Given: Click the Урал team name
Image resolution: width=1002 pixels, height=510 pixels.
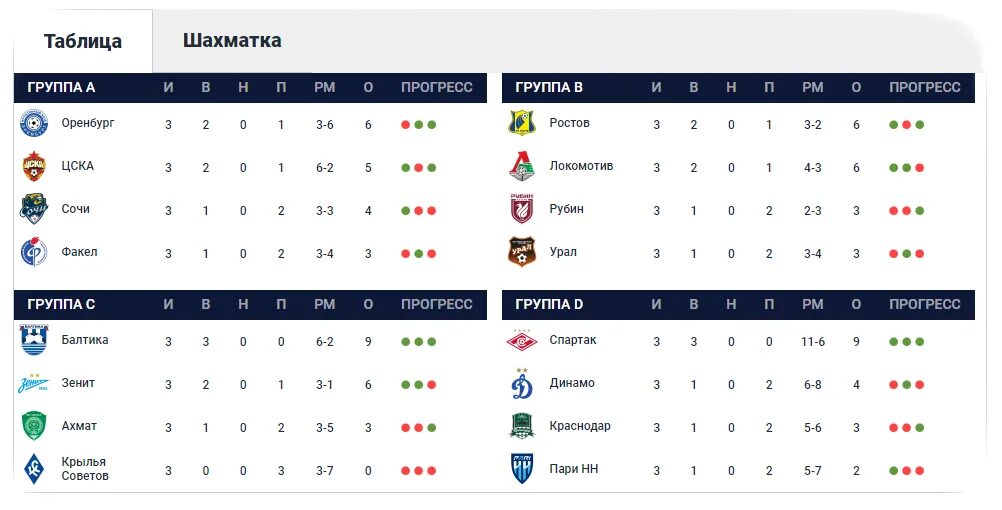Looking at the screenshot, I should point(563,252).
